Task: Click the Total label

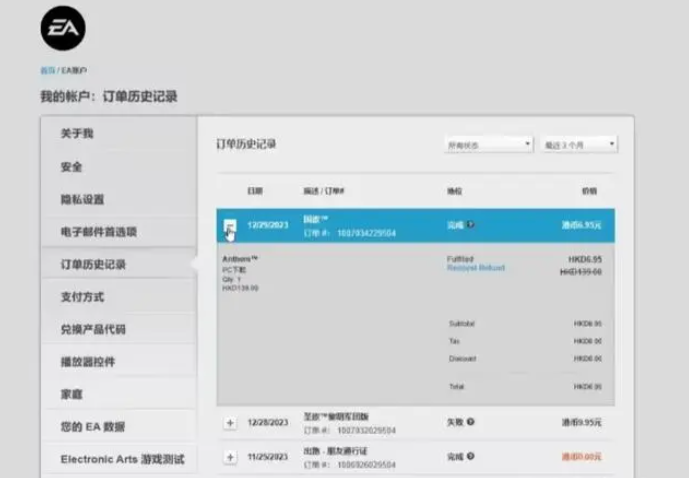Action: (x=457, y=387)
